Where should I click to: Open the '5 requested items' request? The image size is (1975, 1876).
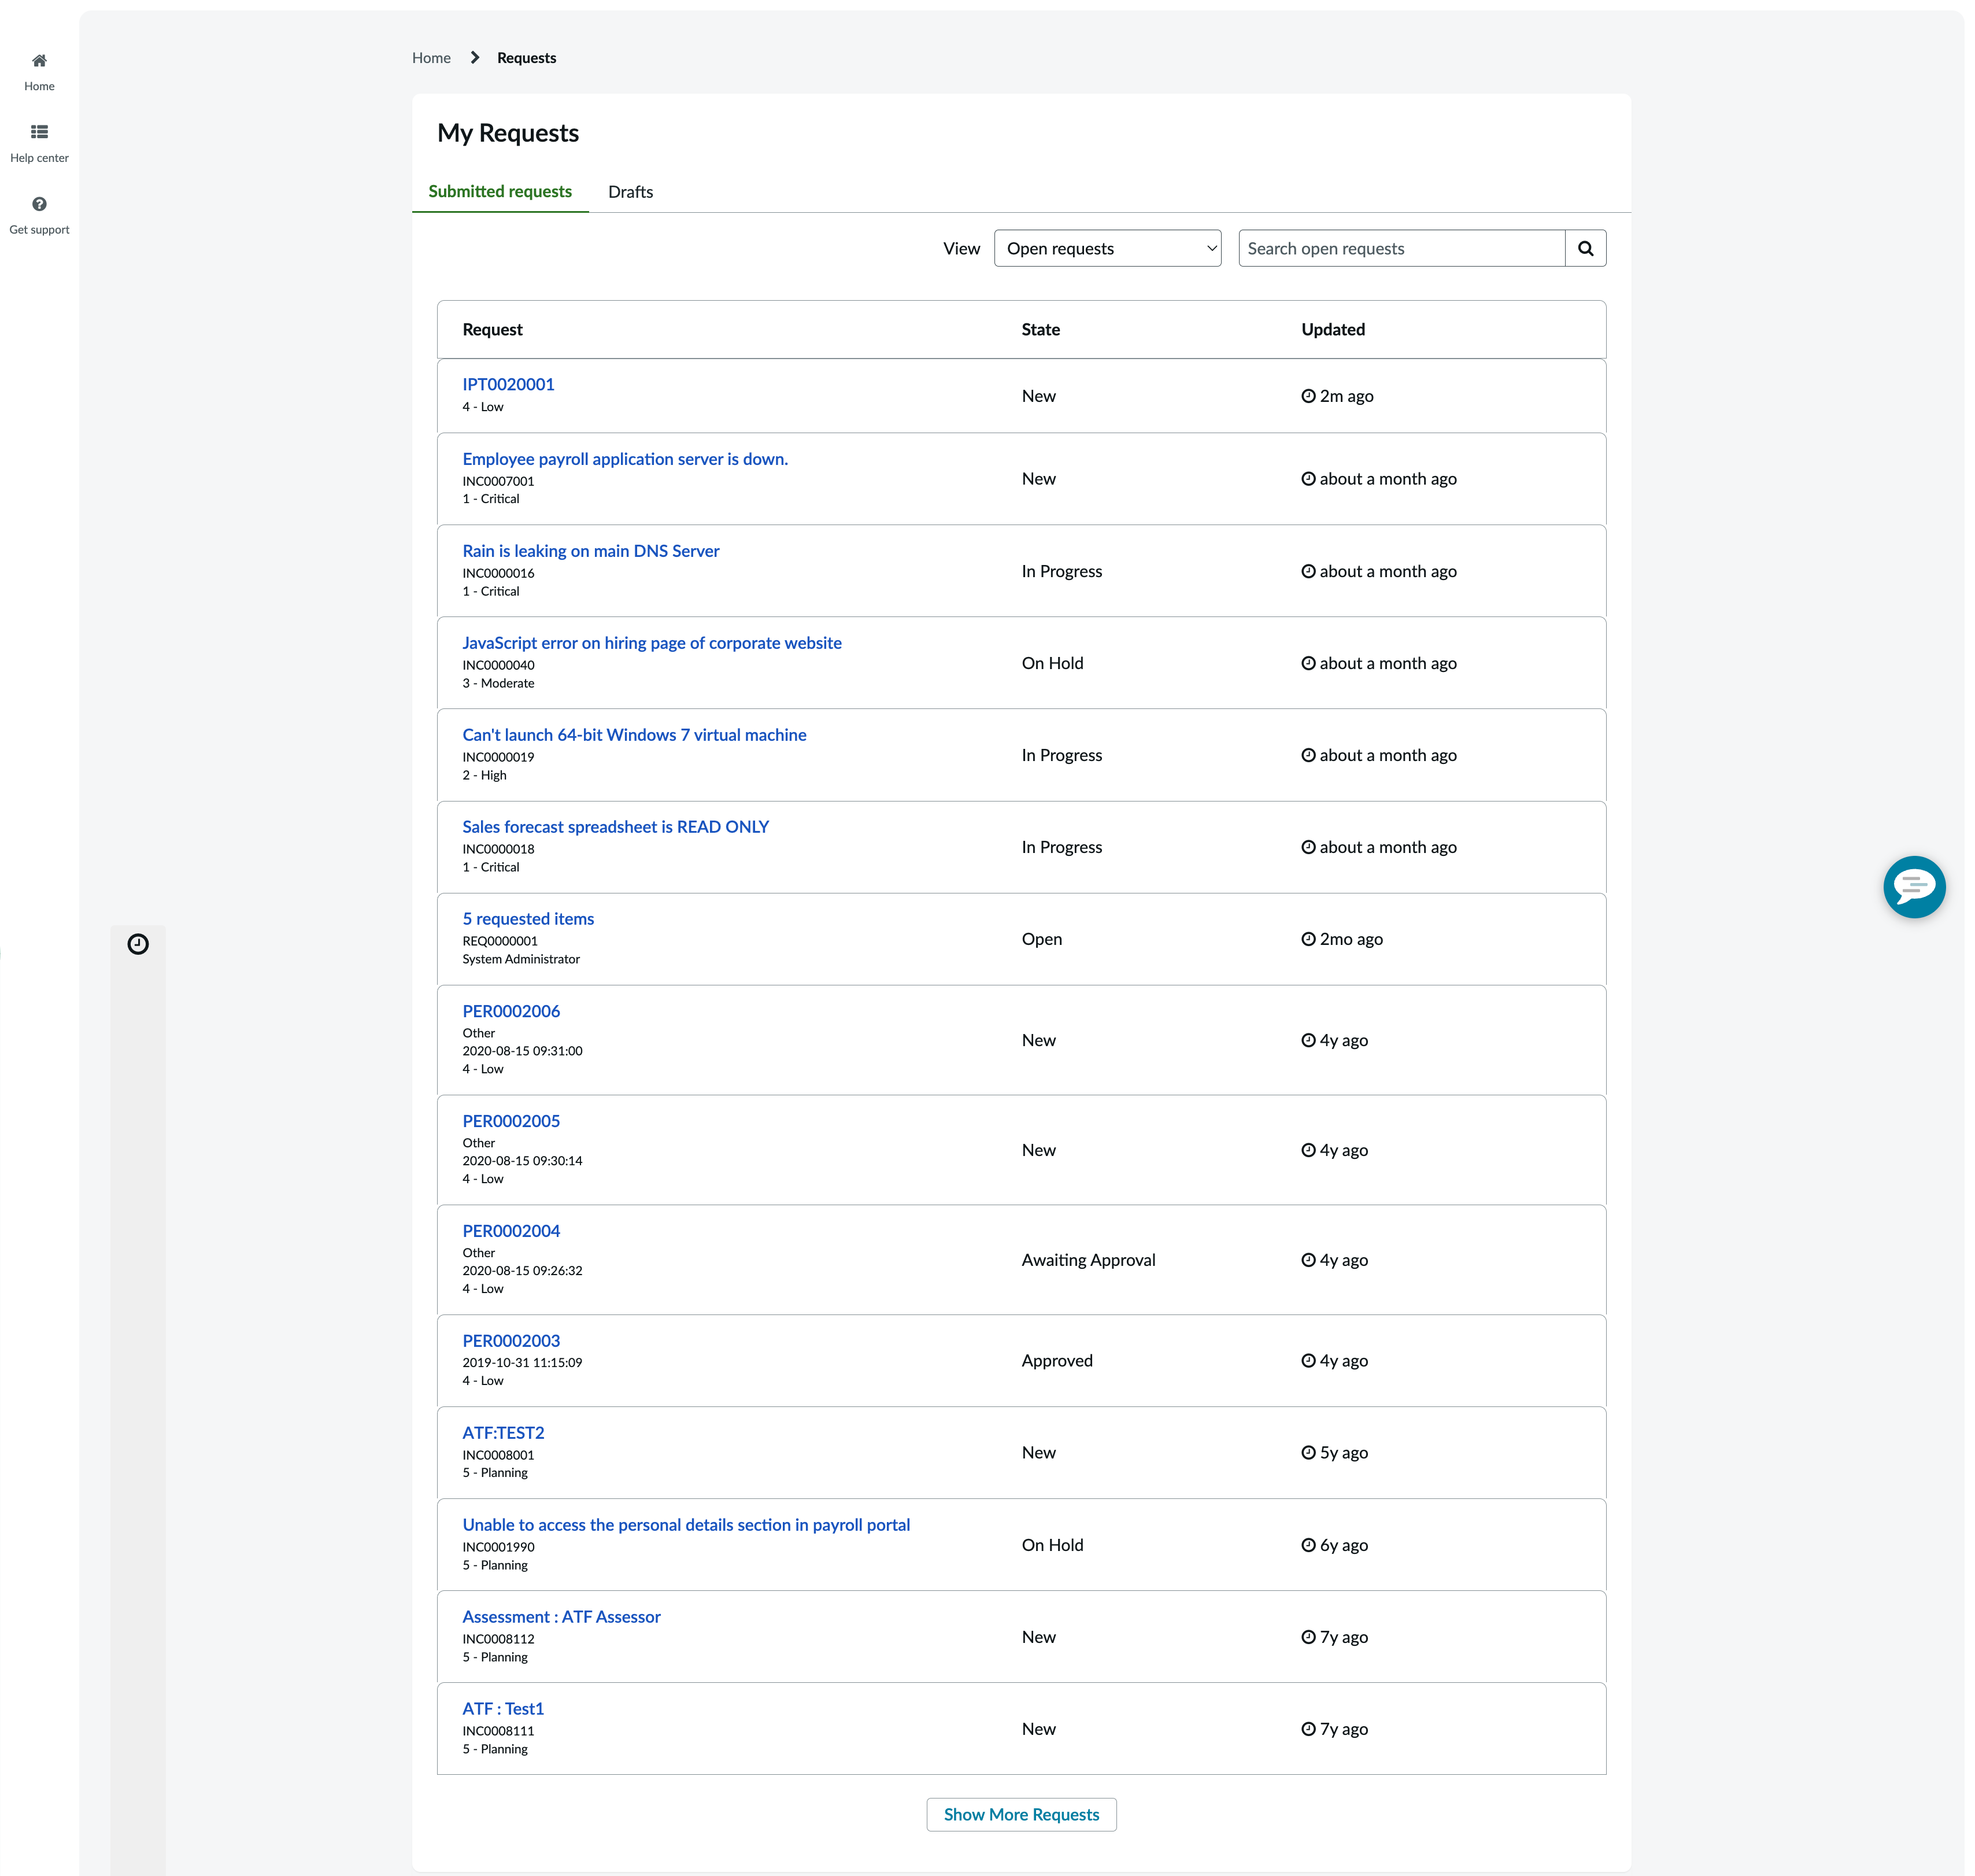pos(528,919)
